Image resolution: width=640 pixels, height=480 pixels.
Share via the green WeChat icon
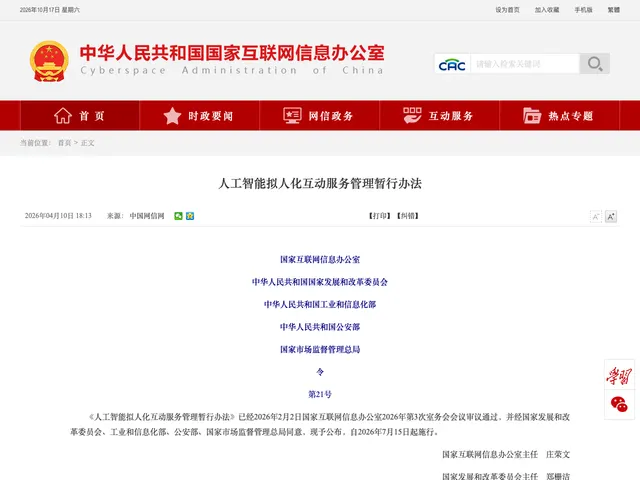[x=178, y=216]
